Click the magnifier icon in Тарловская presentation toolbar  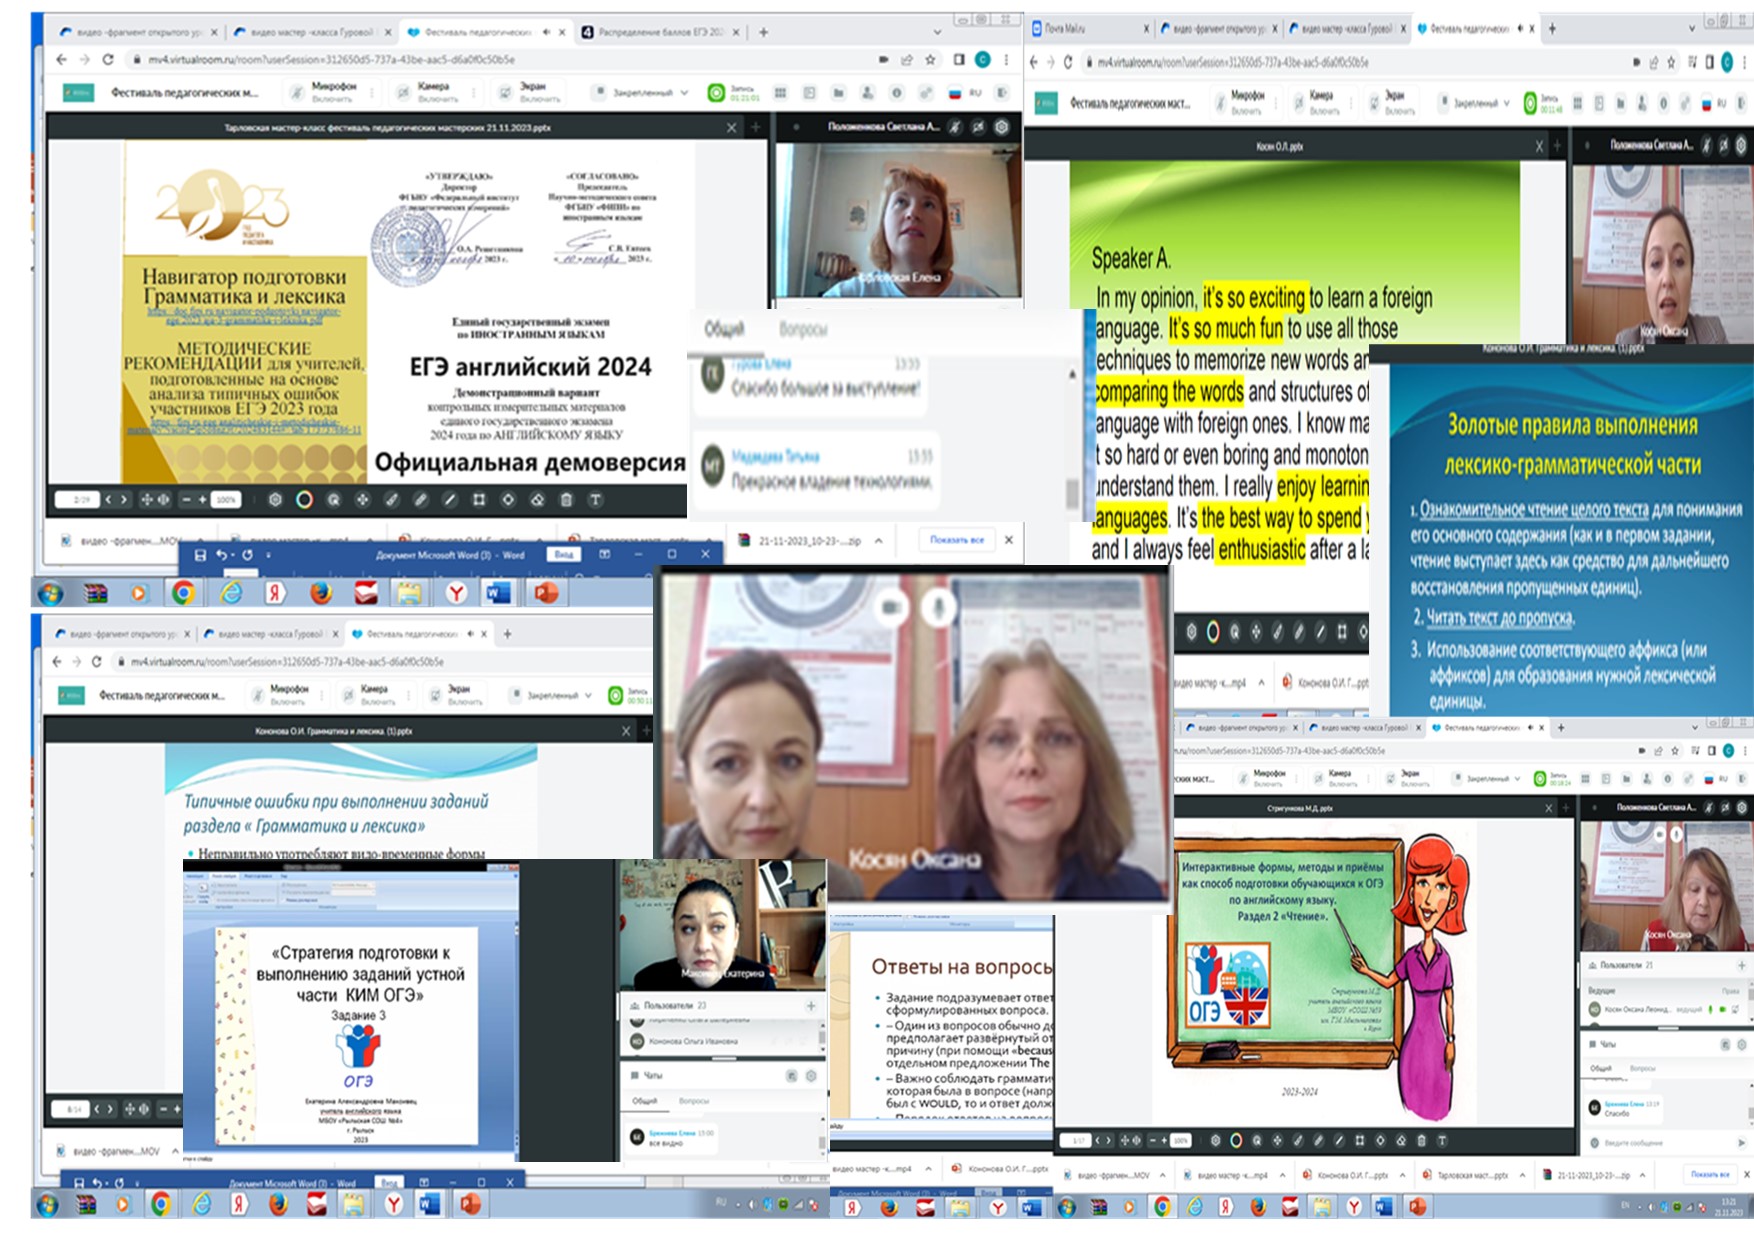click(333, 499)
